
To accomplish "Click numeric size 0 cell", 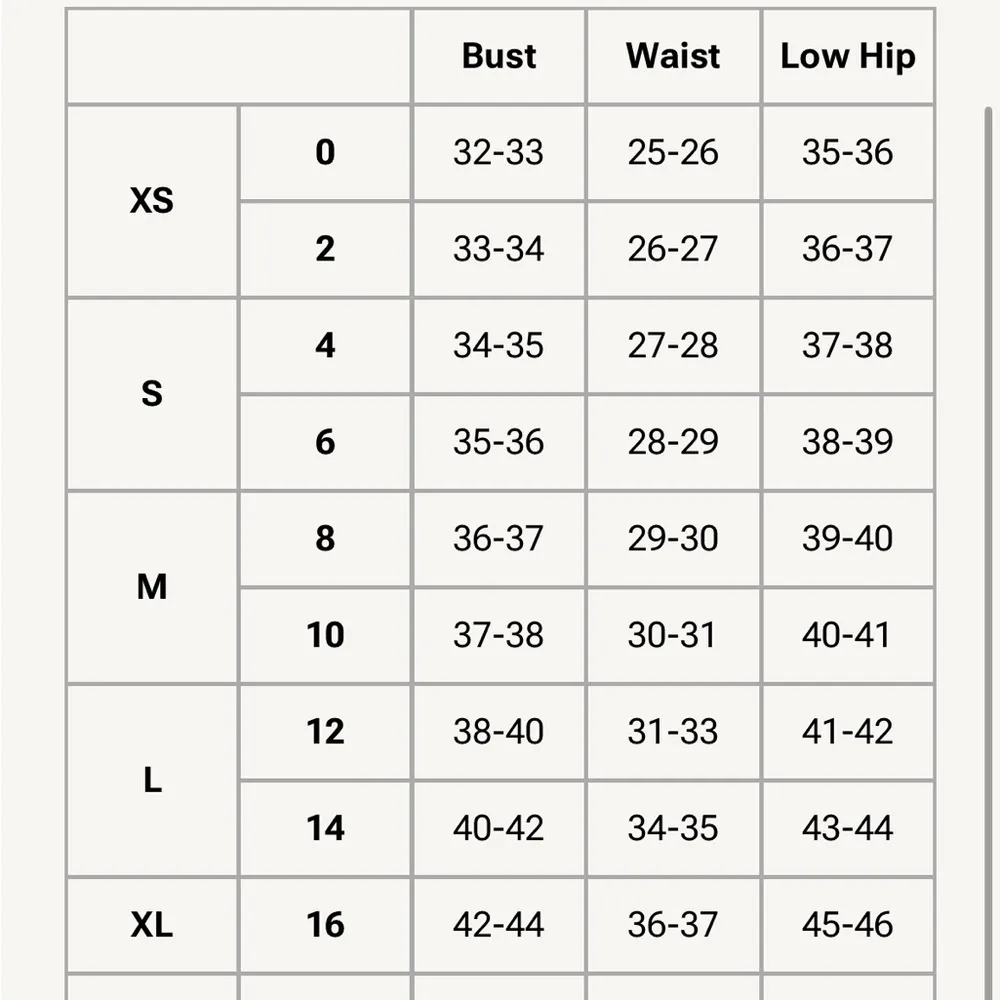I will [x=325, y=153].
